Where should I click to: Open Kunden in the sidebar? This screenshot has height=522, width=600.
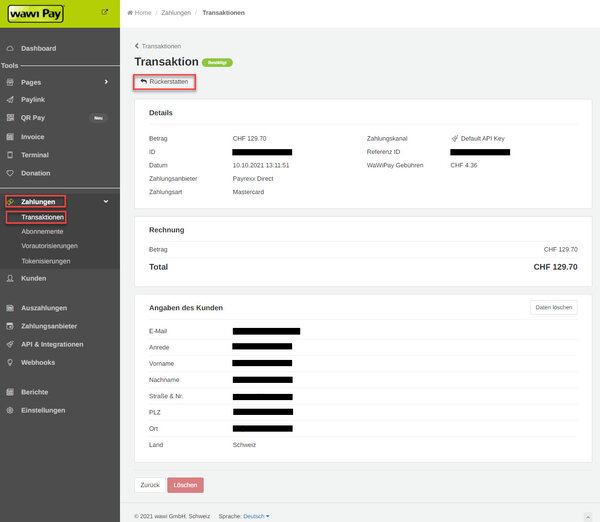pyautogui.click(x=34, y=278)
